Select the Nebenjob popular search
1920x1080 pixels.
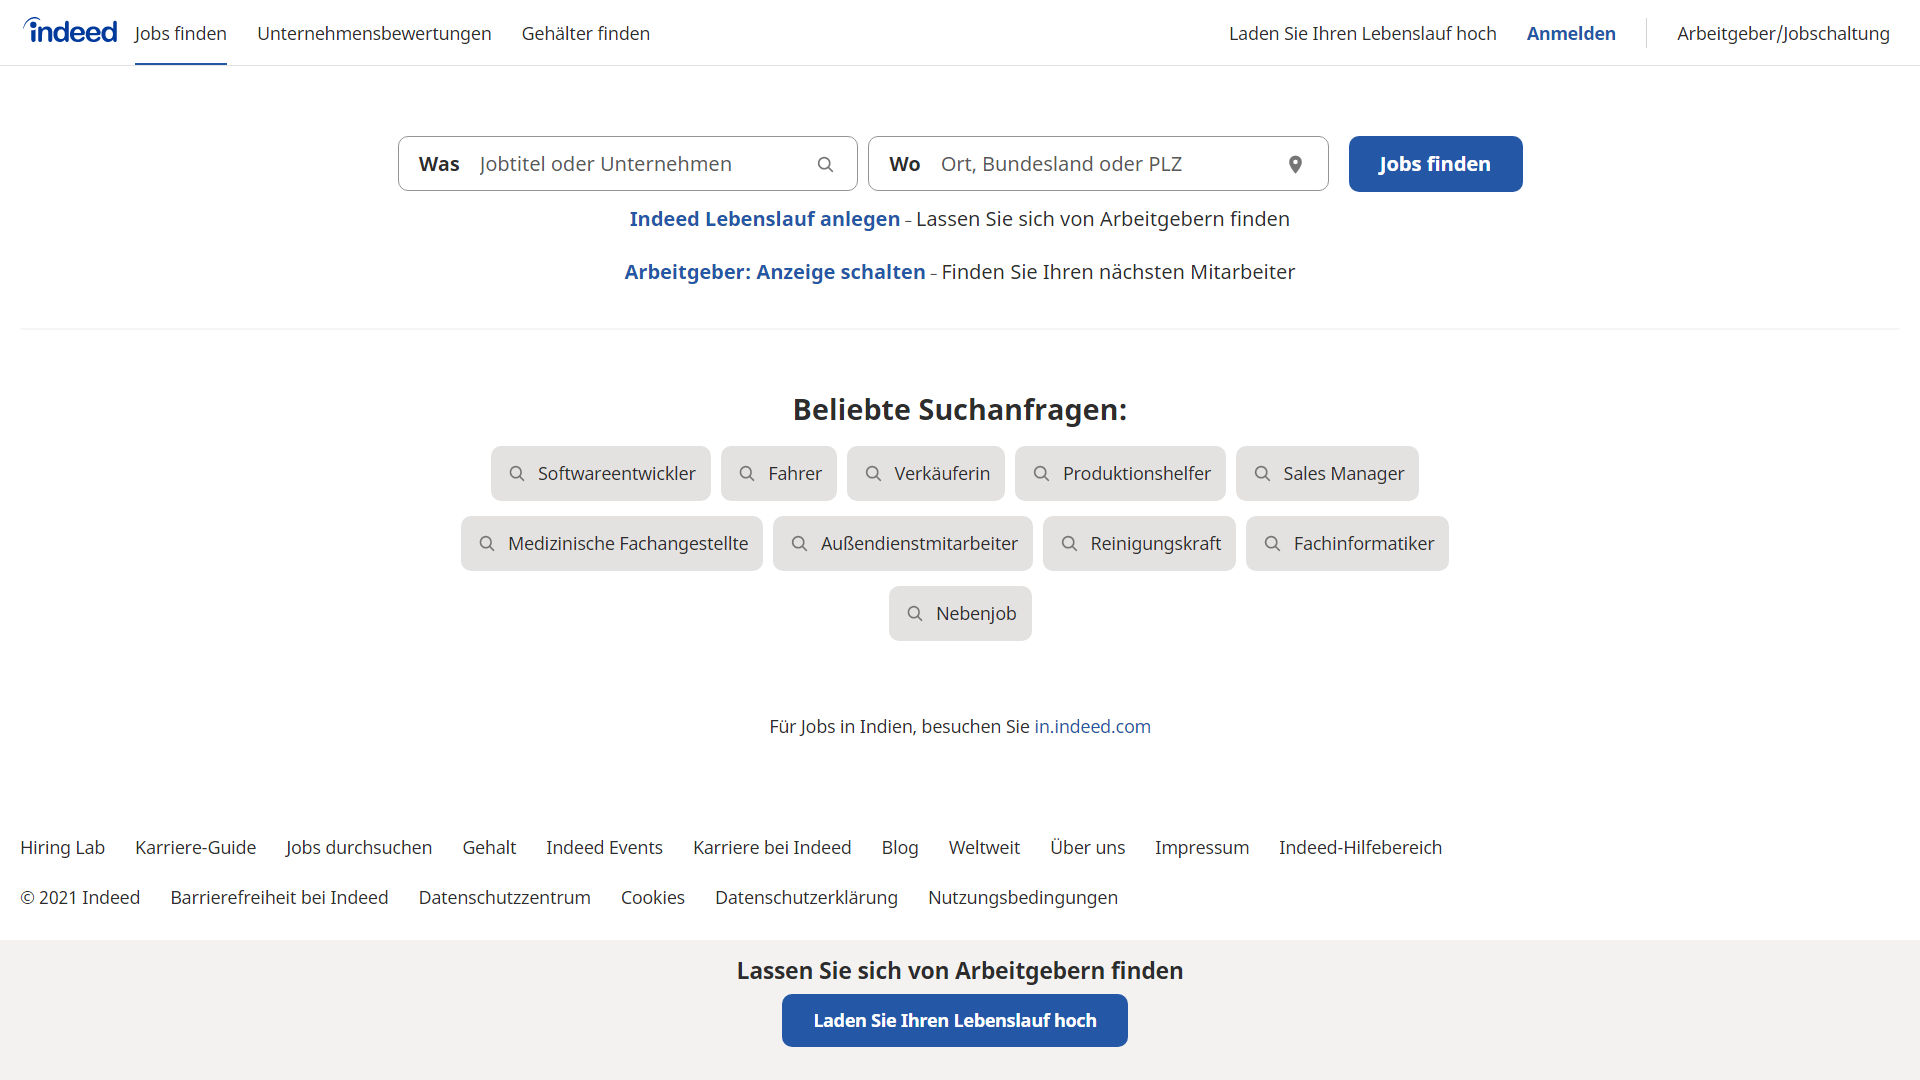(x=960, y=614)
